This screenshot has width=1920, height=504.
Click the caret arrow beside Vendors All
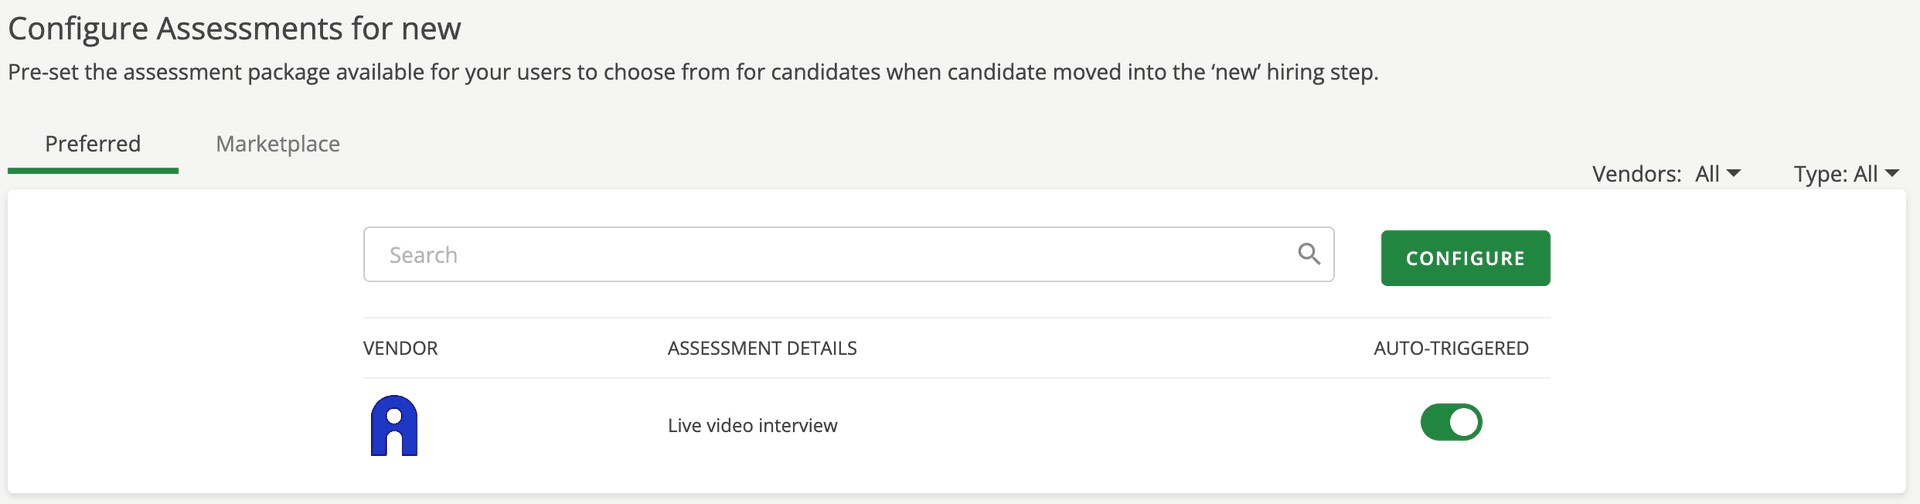(1734, 173)
